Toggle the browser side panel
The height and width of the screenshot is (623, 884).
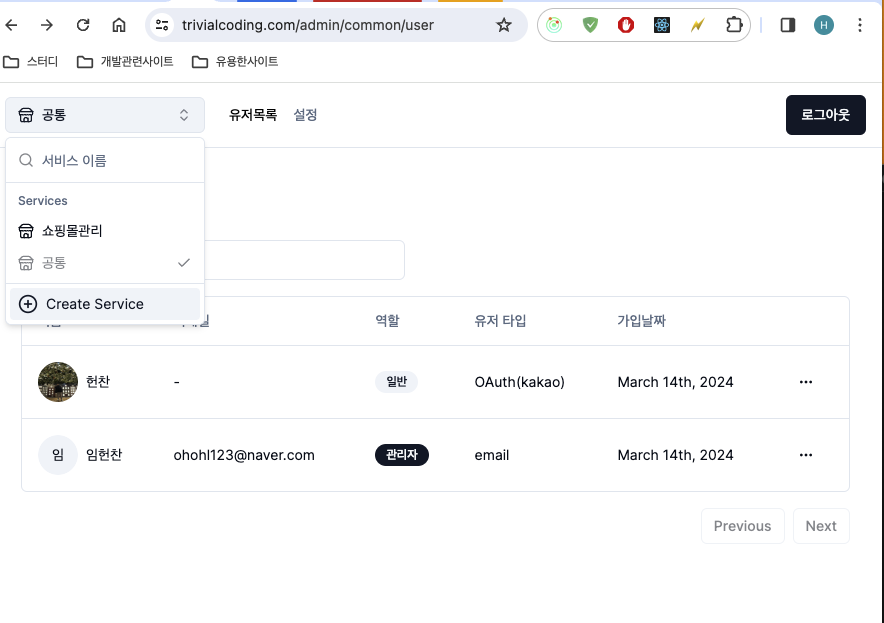coord(788,25)
